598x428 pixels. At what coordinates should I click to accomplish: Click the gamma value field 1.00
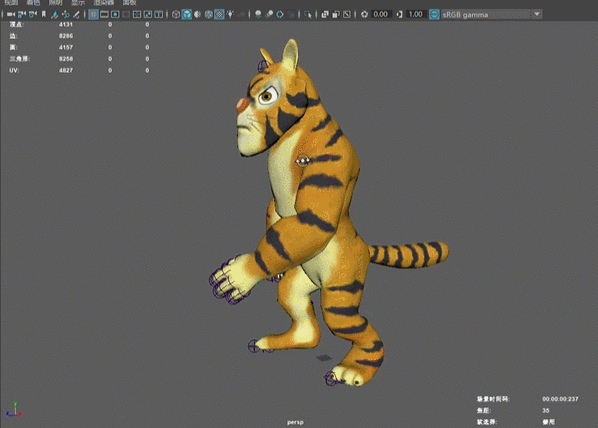416,14
